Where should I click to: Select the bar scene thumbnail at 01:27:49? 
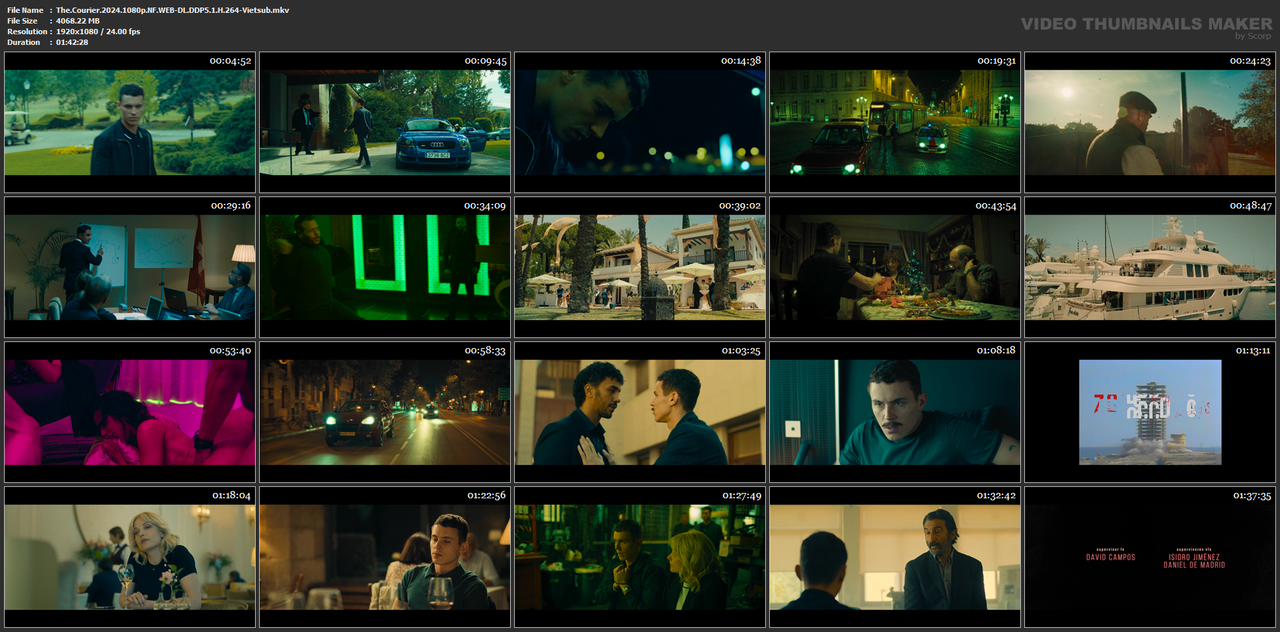point(640,557)
